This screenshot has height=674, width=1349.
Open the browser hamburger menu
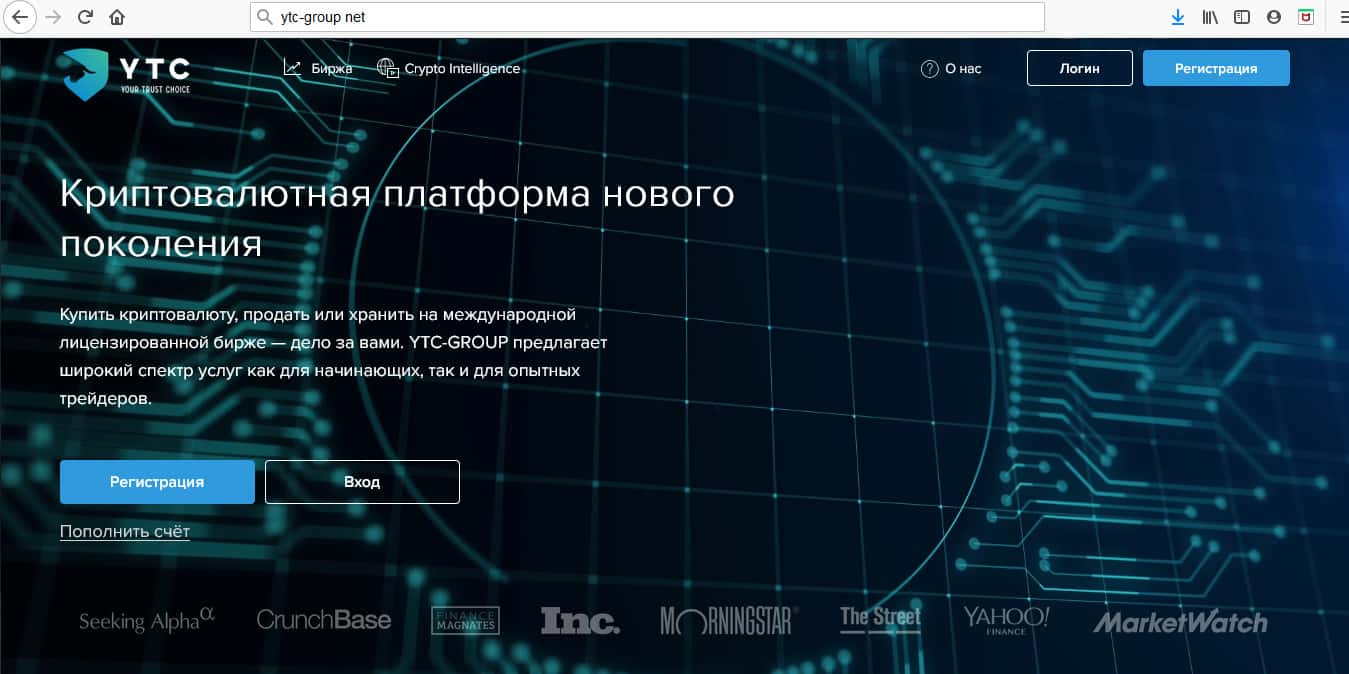pyautogui.click(x=1342, y=17)
